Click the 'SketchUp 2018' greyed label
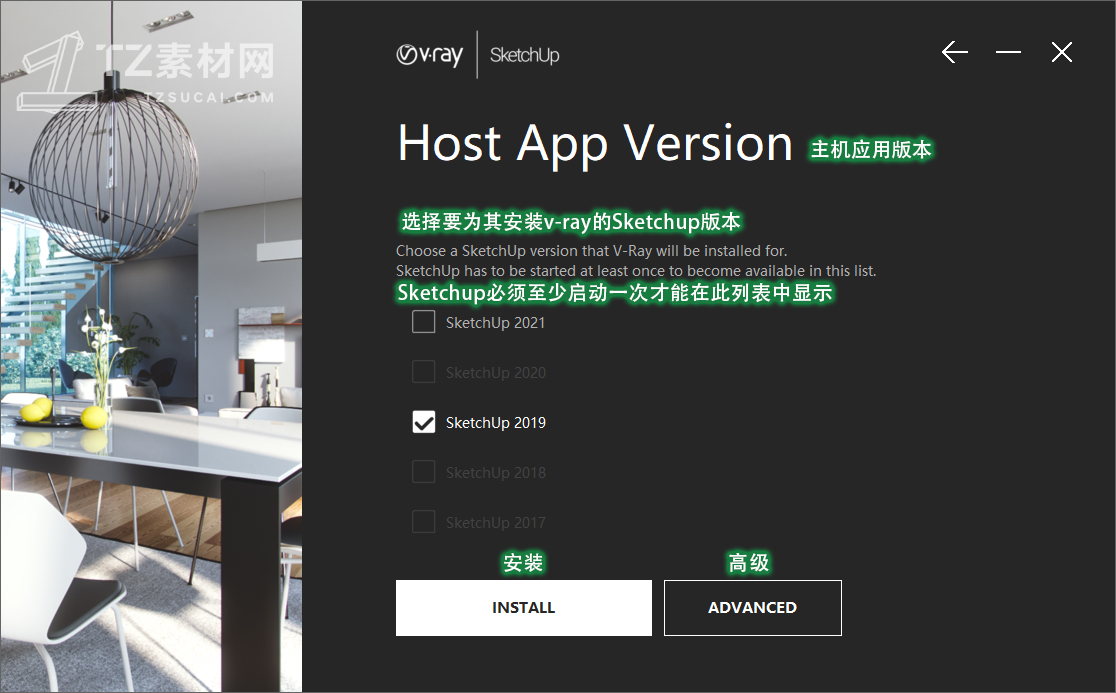The image size is (1116, 693). (495, 472)
